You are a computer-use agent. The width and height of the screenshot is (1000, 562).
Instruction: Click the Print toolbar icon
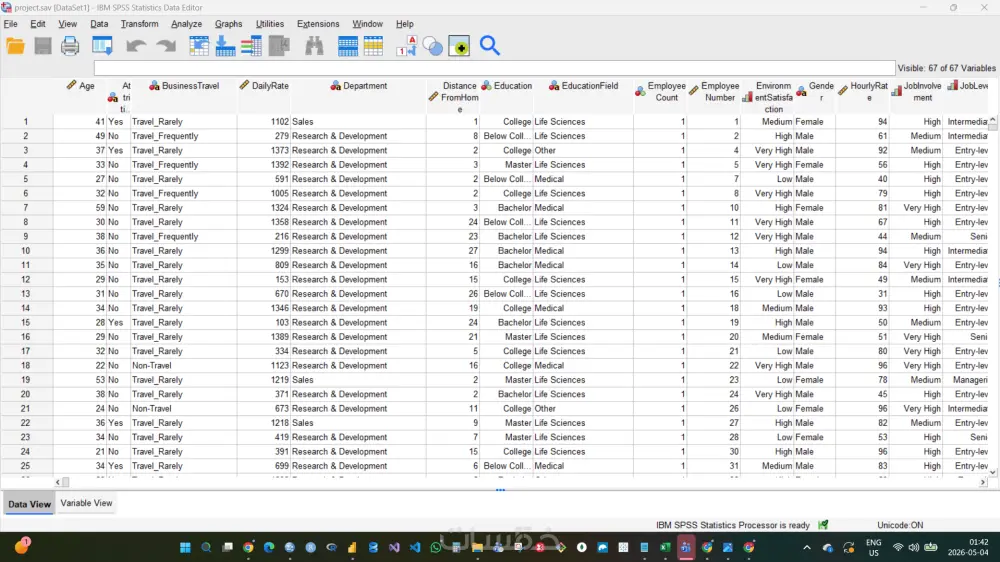click(70, 46)
